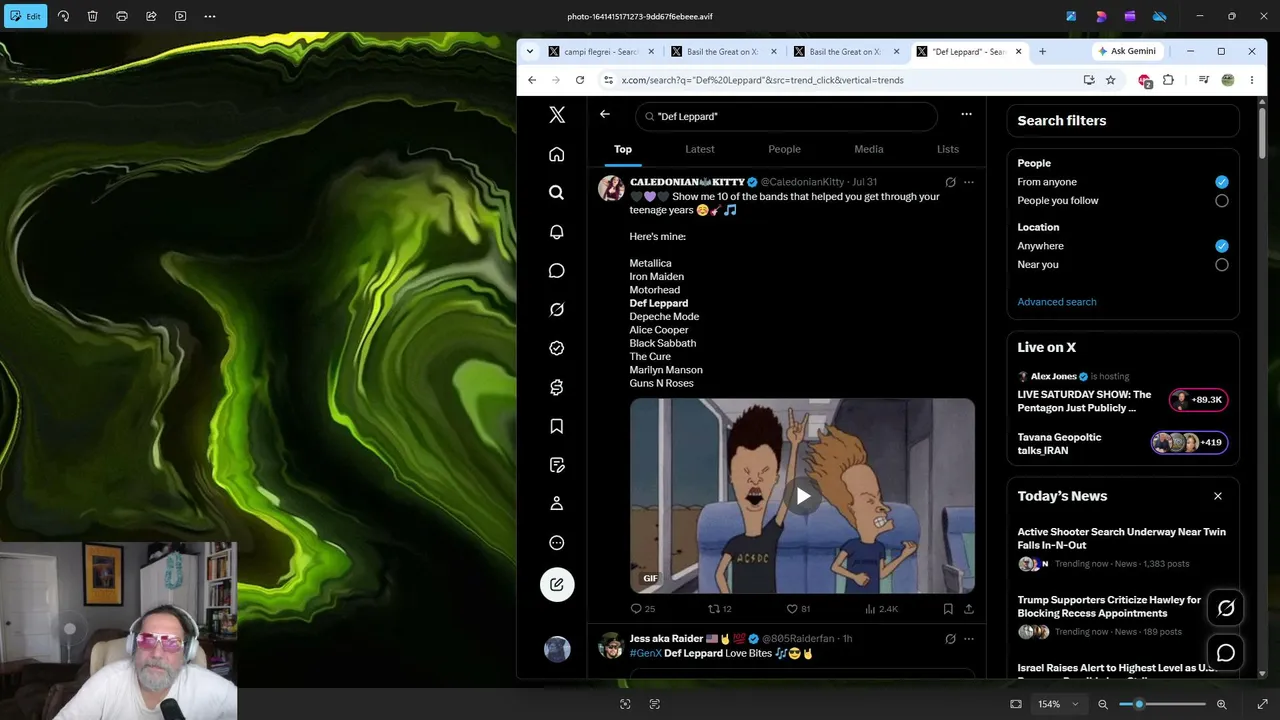Open the 154% zoom dropdown in Photos

1058,704
